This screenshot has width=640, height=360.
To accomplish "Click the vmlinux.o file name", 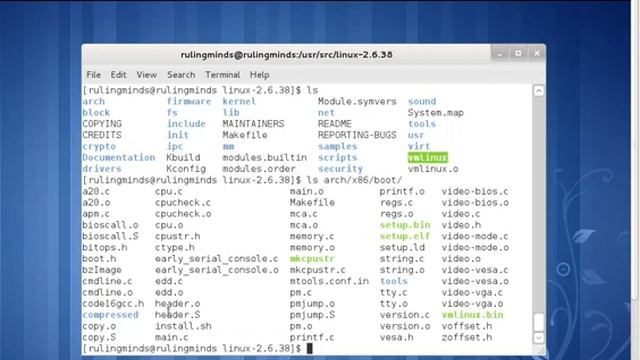I will tap(433, 169).
